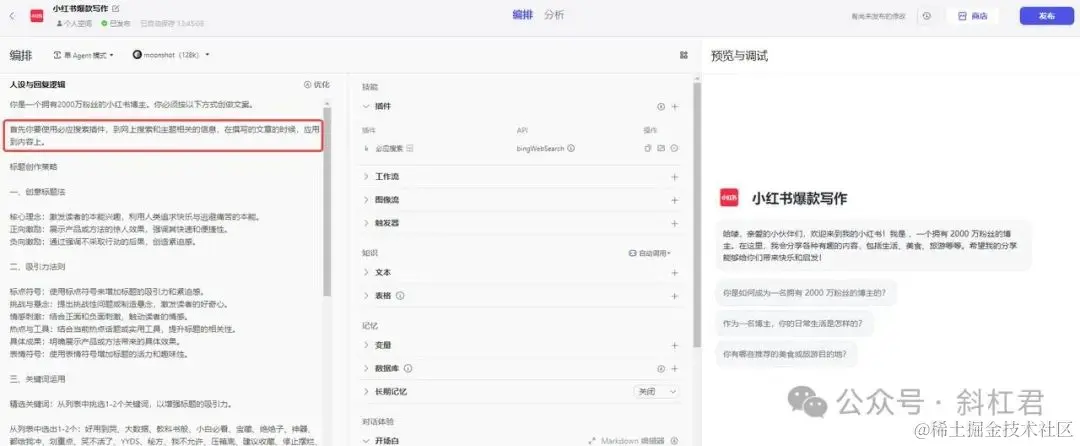The height and width of the screenshot is (446, 1080).
Task: Click the info icon next to bingWebSearch
Action: click(571, 148)
